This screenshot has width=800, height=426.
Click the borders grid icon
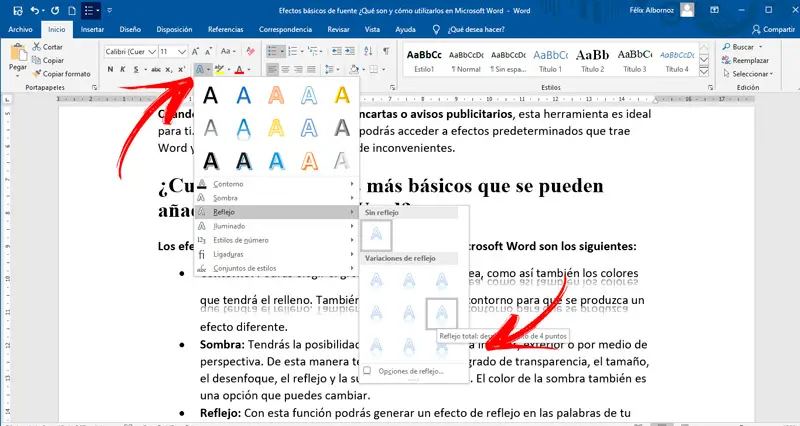coord(374,69)
